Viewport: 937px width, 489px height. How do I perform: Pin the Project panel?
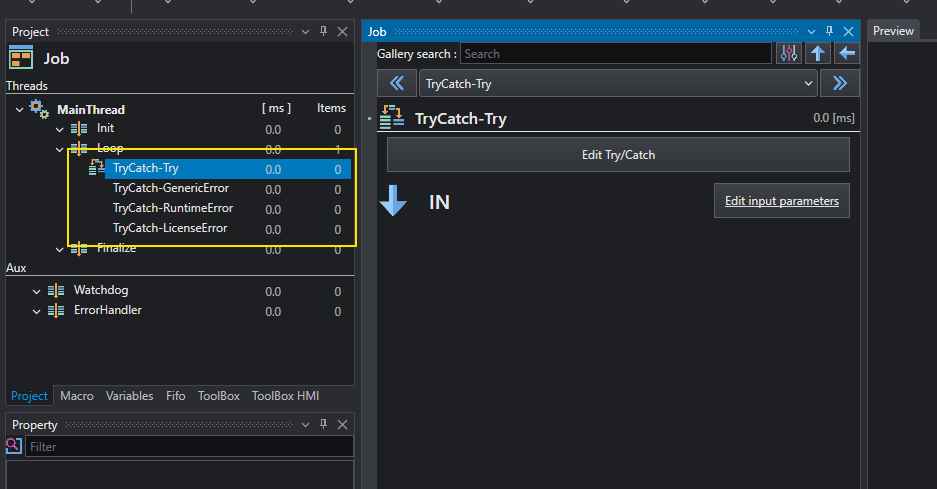[x=323, y=31]
